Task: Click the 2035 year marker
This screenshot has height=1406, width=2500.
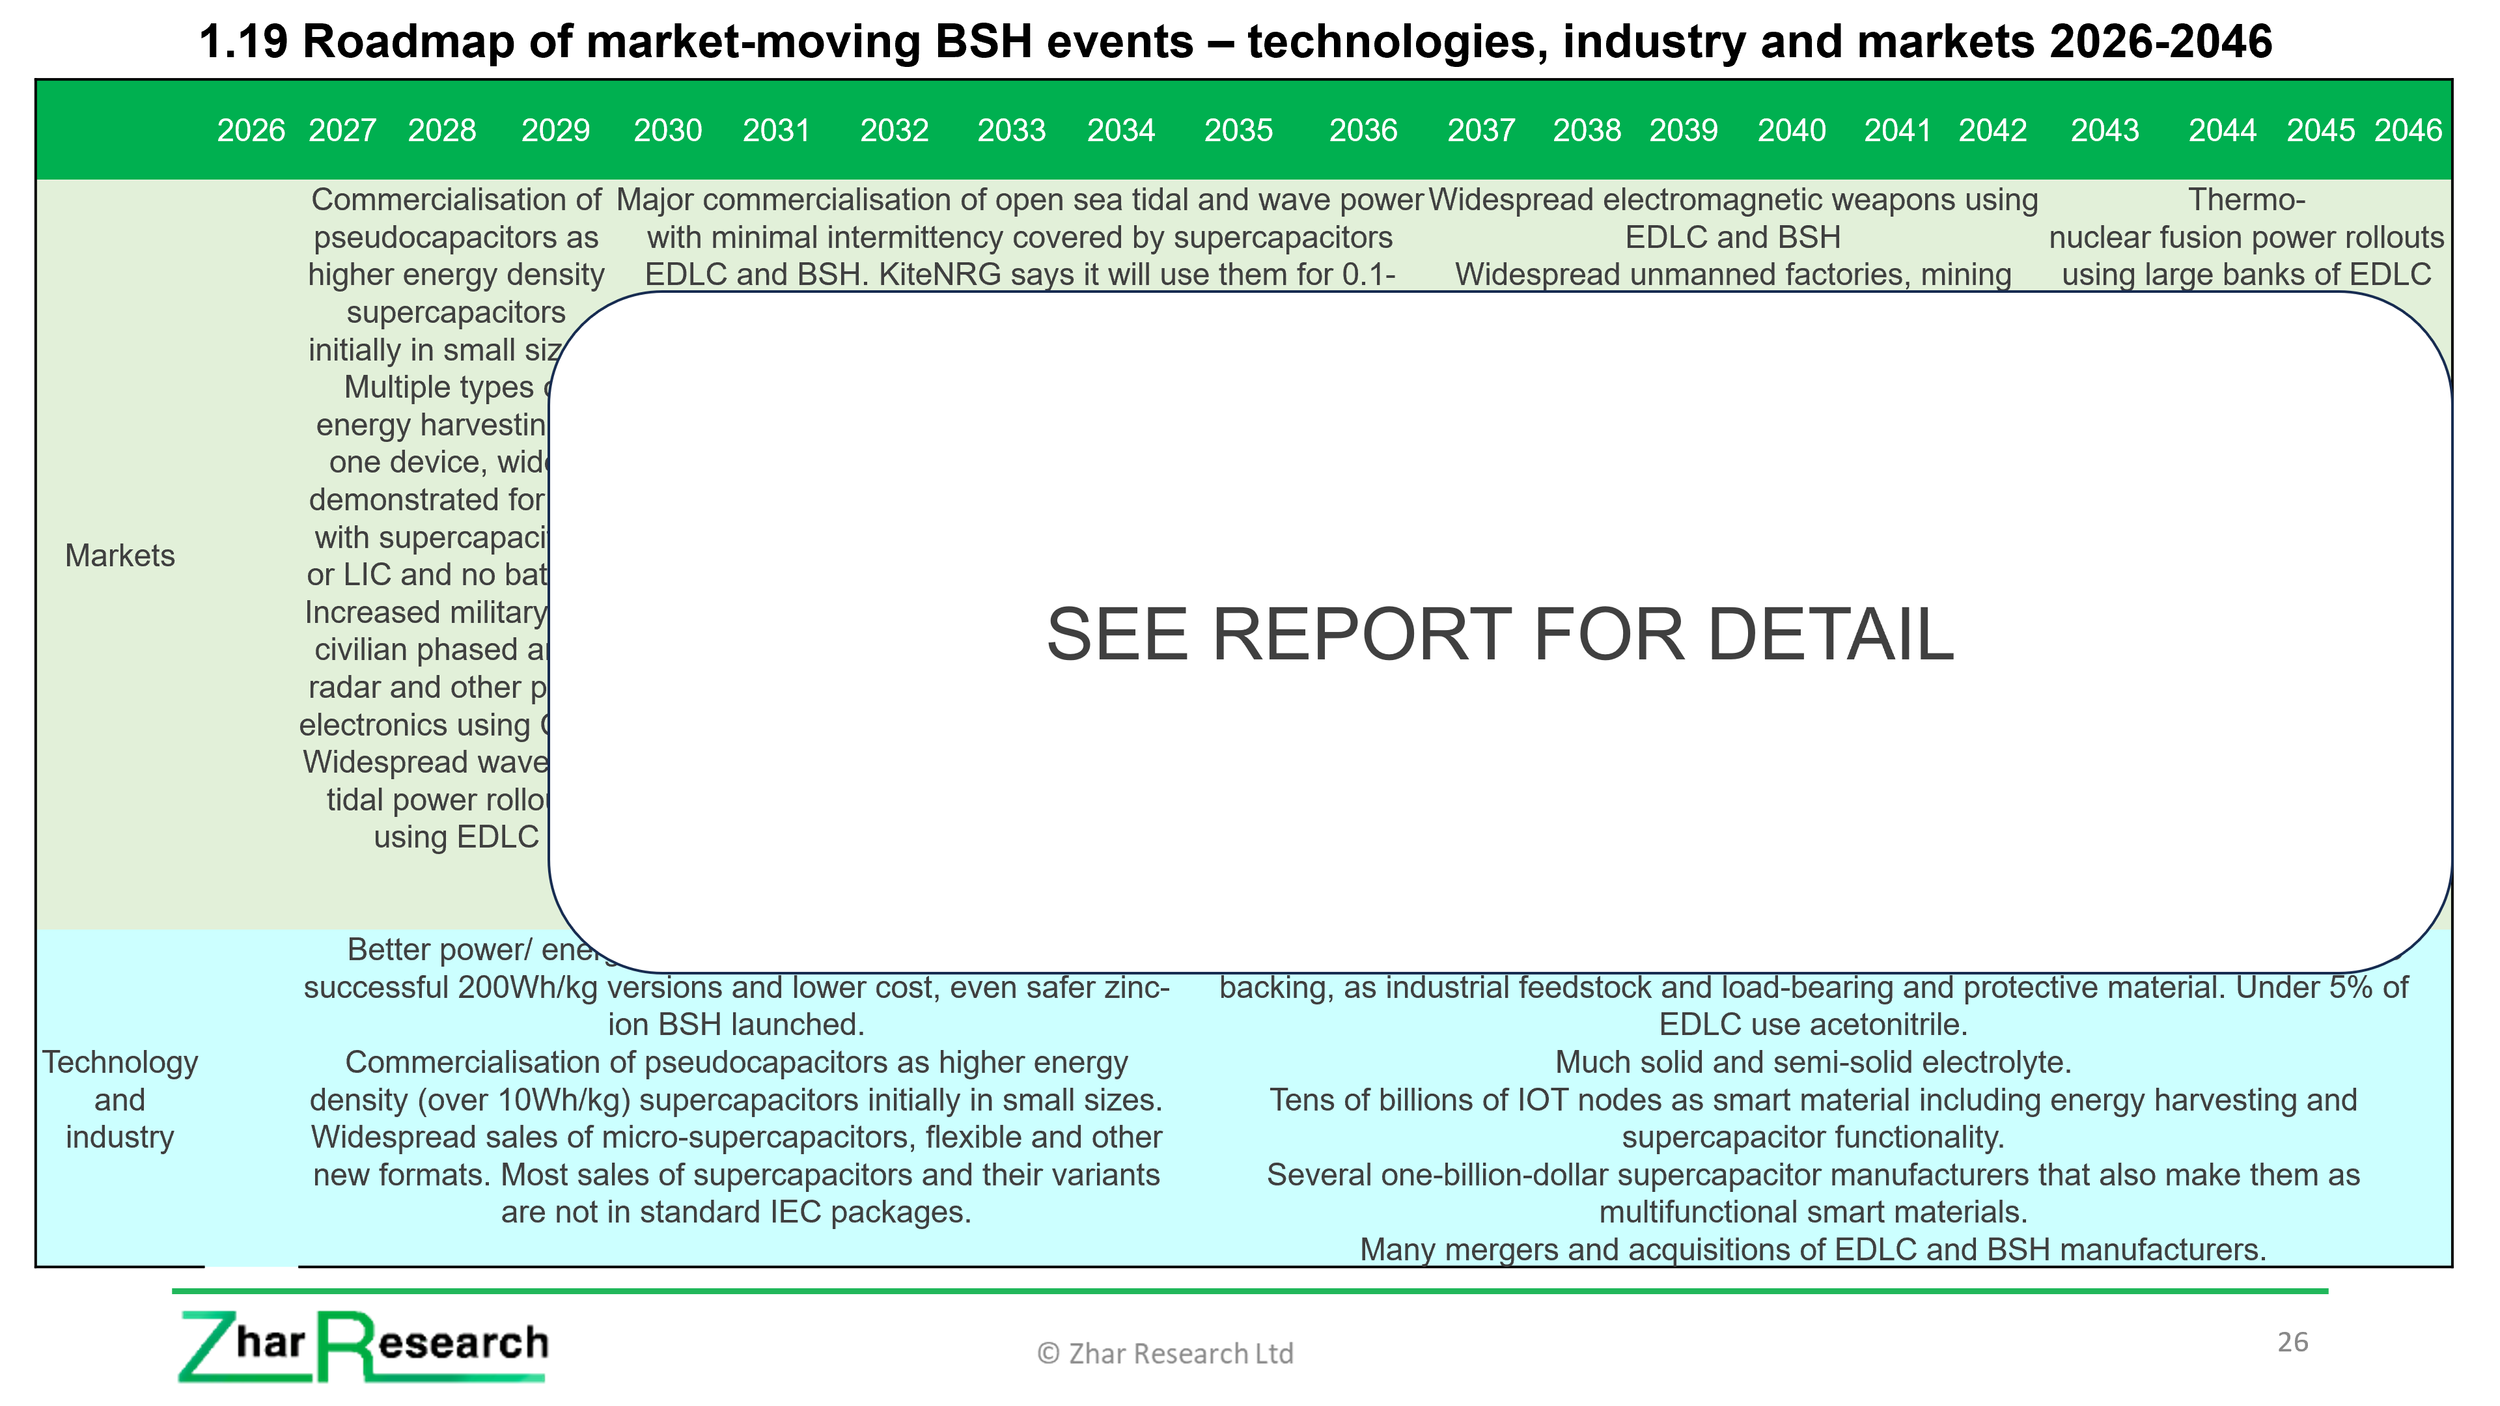Action: point(1238,131)
